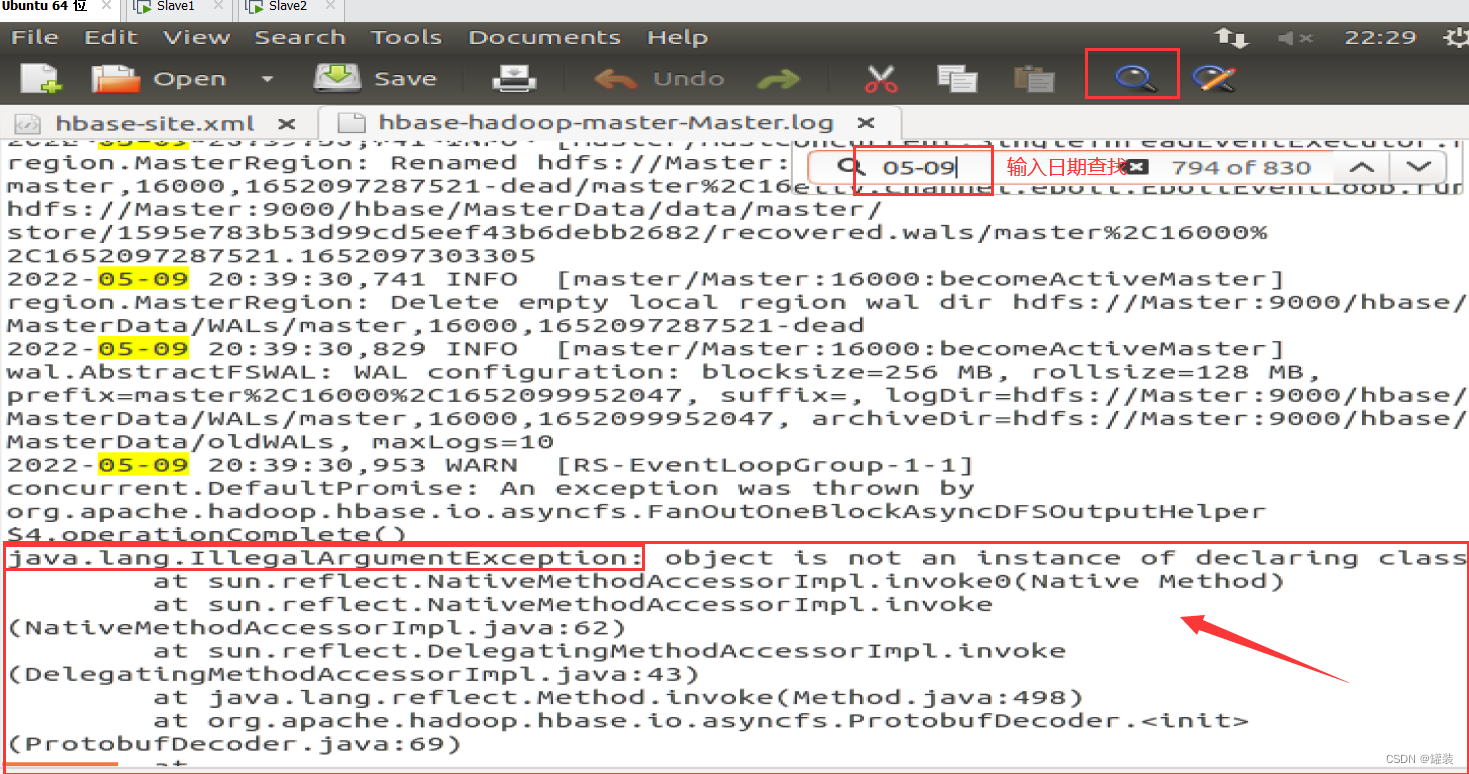Expand the recent files dropdown beside Open
This screenshot has width=1469, height=774.
pyautogui.click(x=267, y=79)
